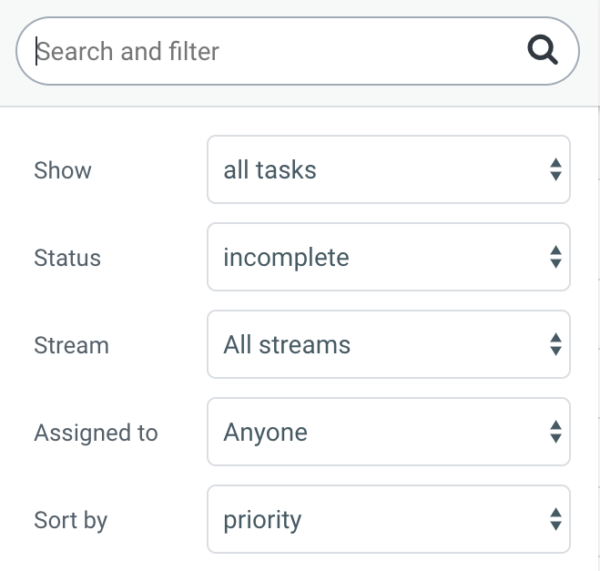Open the Assigned to dropdown showing Anyone
The height and width of the screenshot is (571, 600).
[388, 432]
